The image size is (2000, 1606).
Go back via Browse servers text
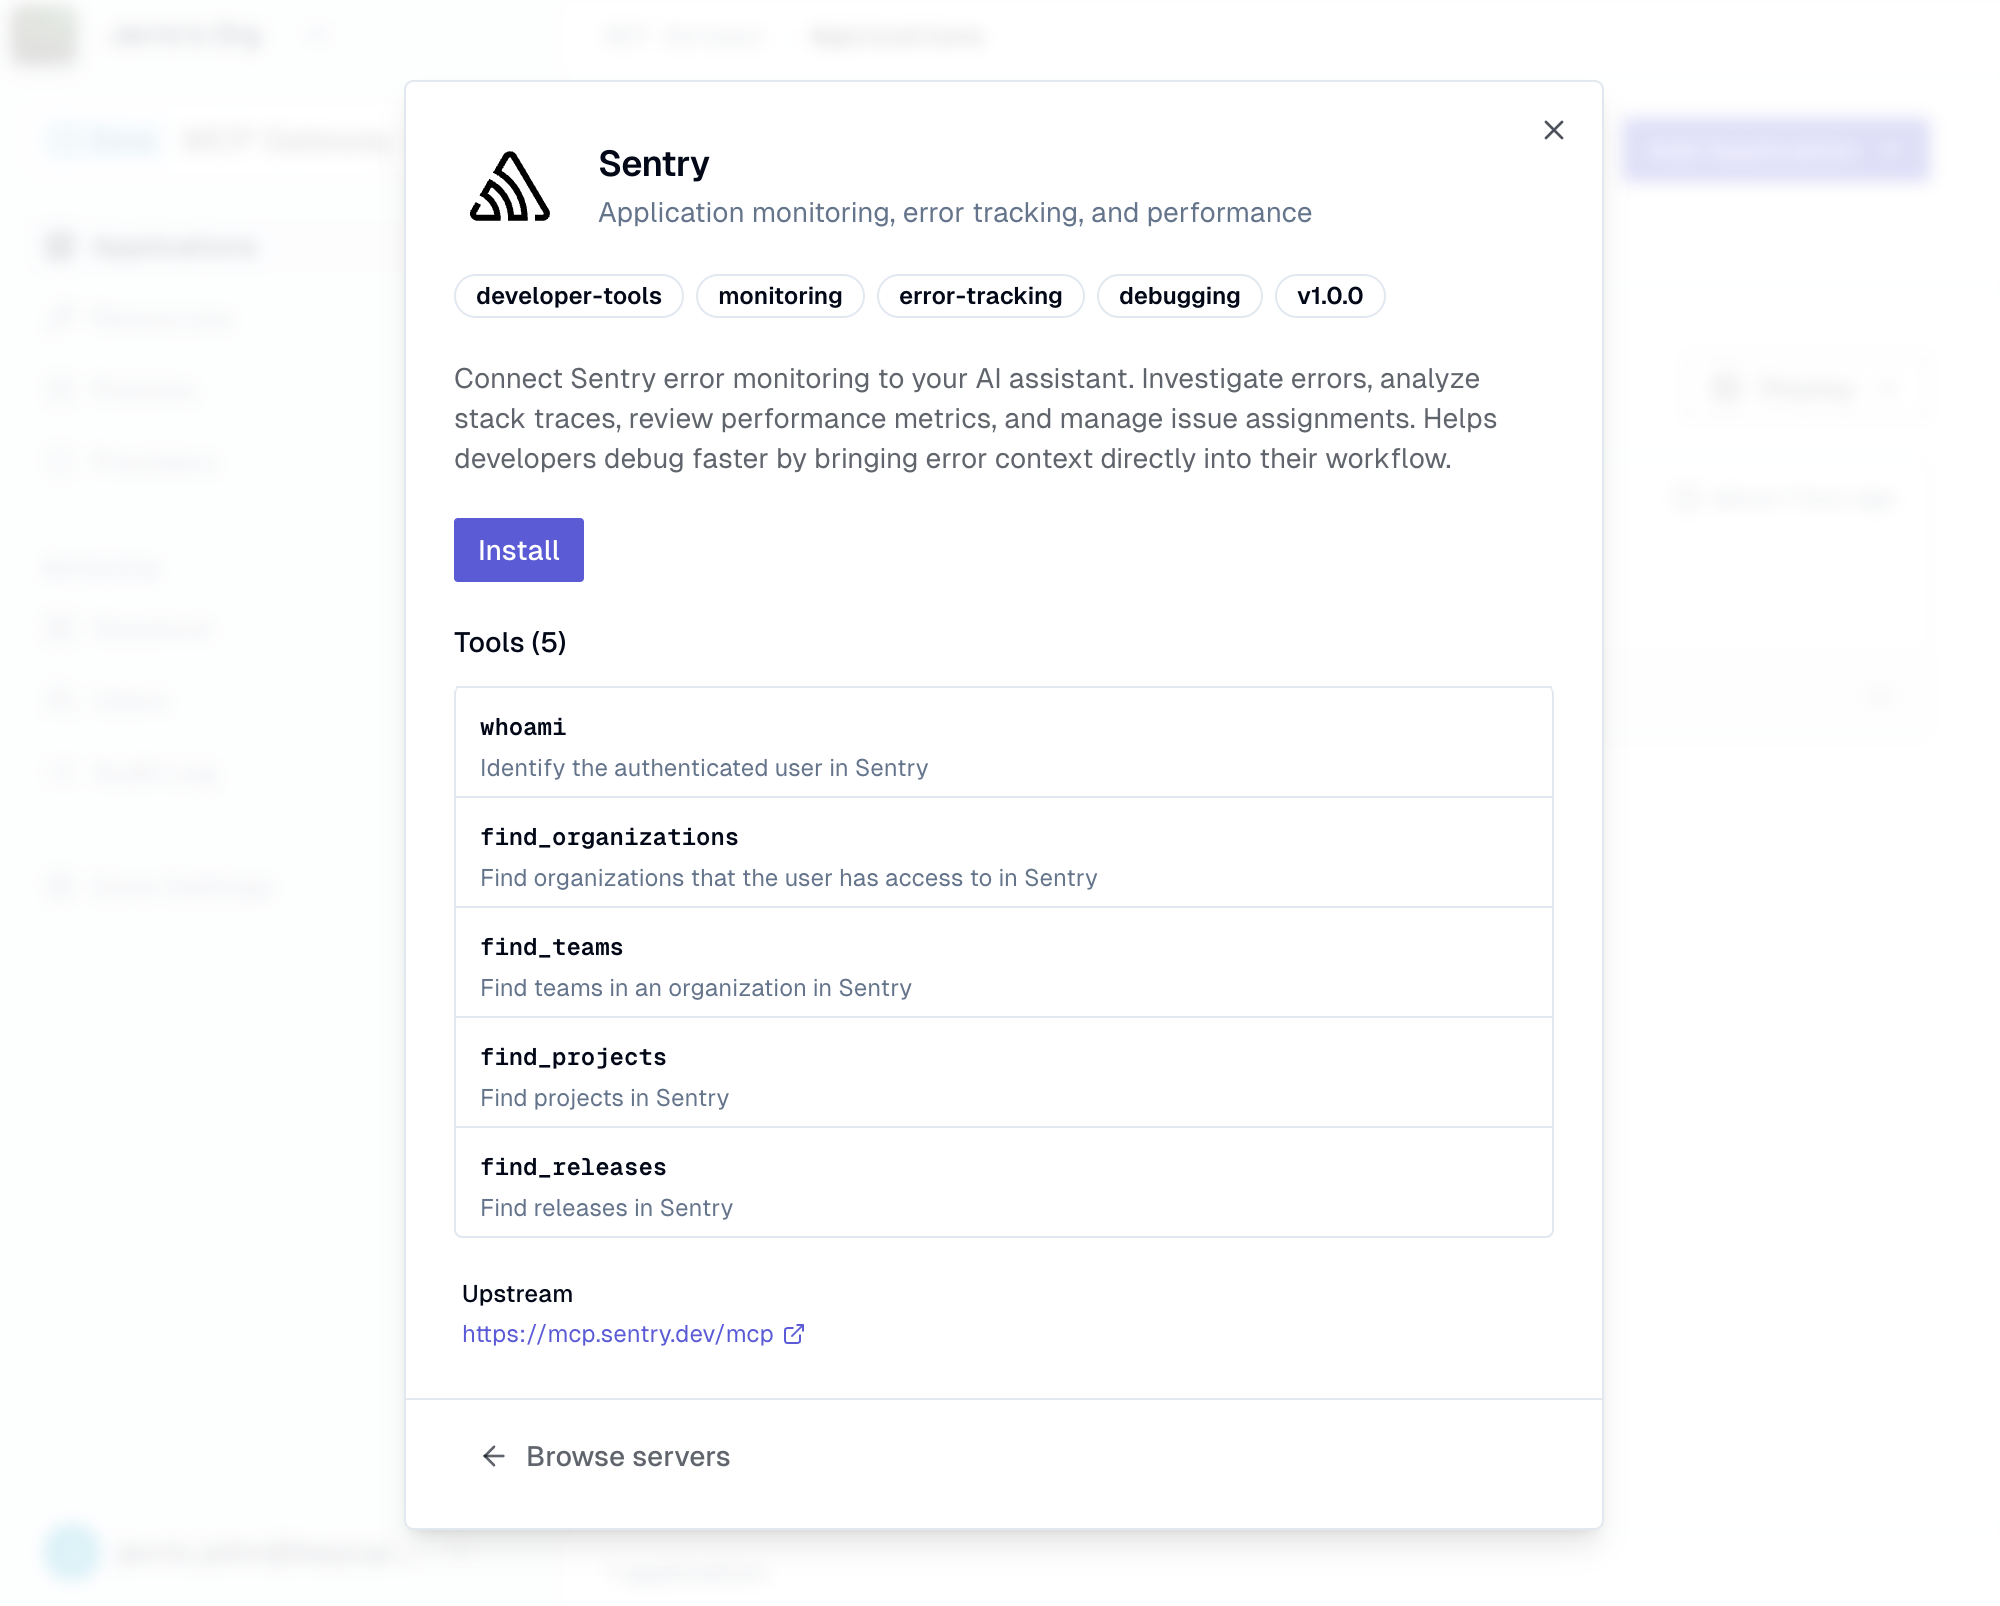click(628, 1456)
